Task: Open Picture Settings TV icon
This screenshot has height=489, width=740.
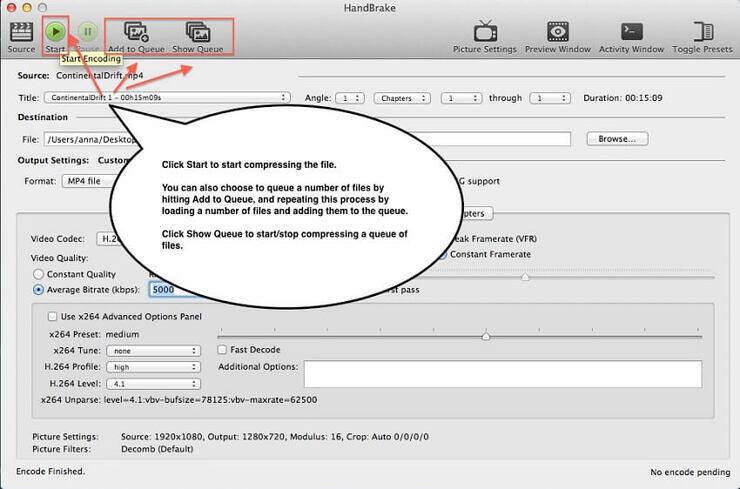Action: point(485,32)
